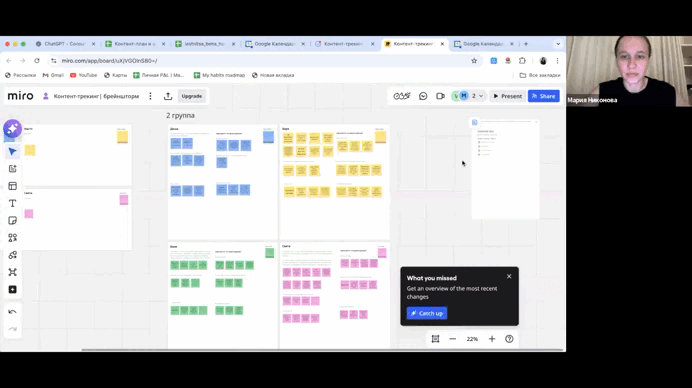Select the pen drawing tool
Viewport: 692px width, 388px height.
pyautogui.click(x=12, y=255)
